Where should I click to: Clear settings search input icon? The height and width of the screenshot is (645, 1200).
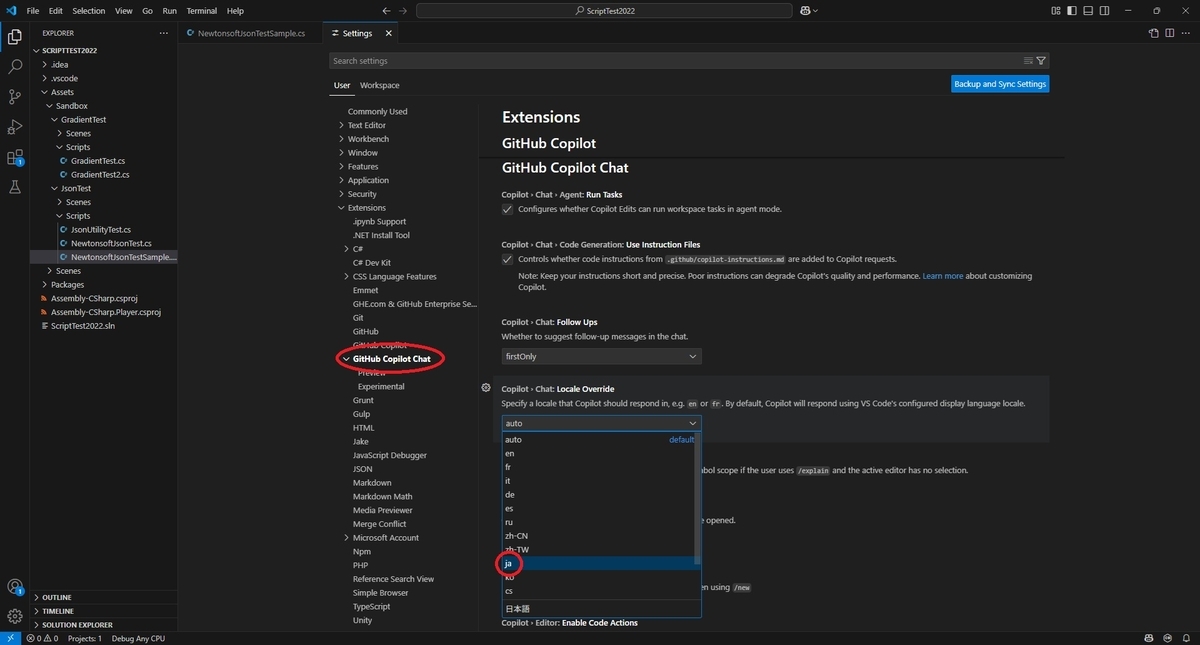click(x=1028, y=61)
